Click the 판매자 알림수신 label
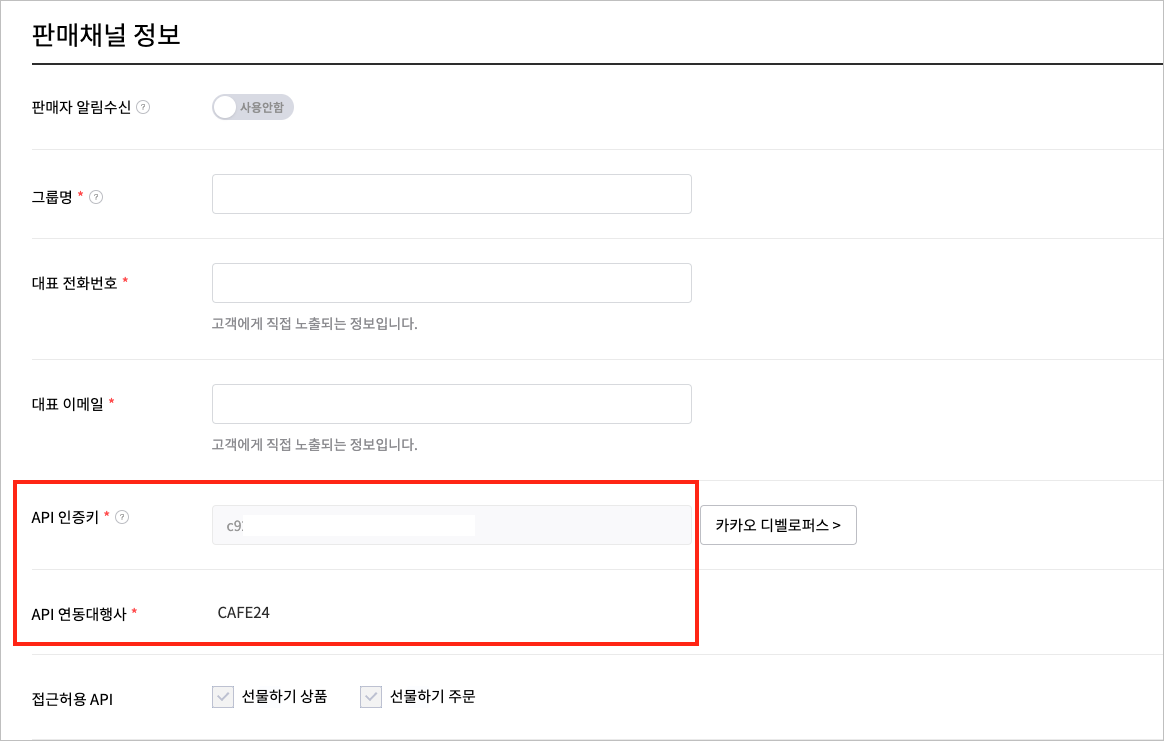1164x741 pixels. [x=81, y=107]
